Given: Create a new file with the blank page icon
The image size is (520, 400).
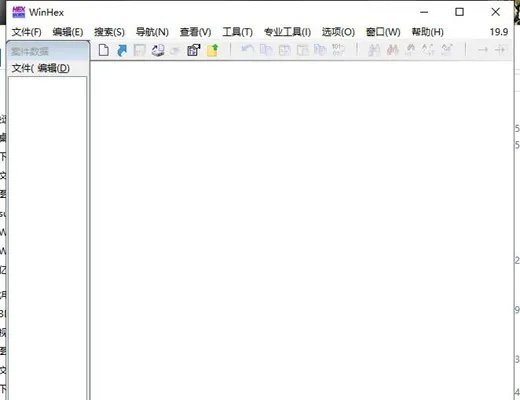Looking at the screenshot, I should 104,50.
